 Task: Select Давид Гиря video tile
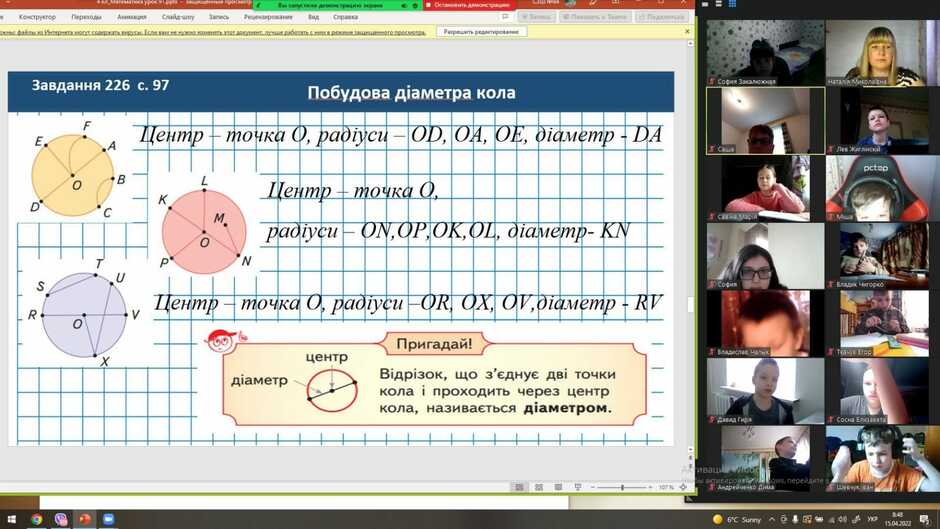765,391
